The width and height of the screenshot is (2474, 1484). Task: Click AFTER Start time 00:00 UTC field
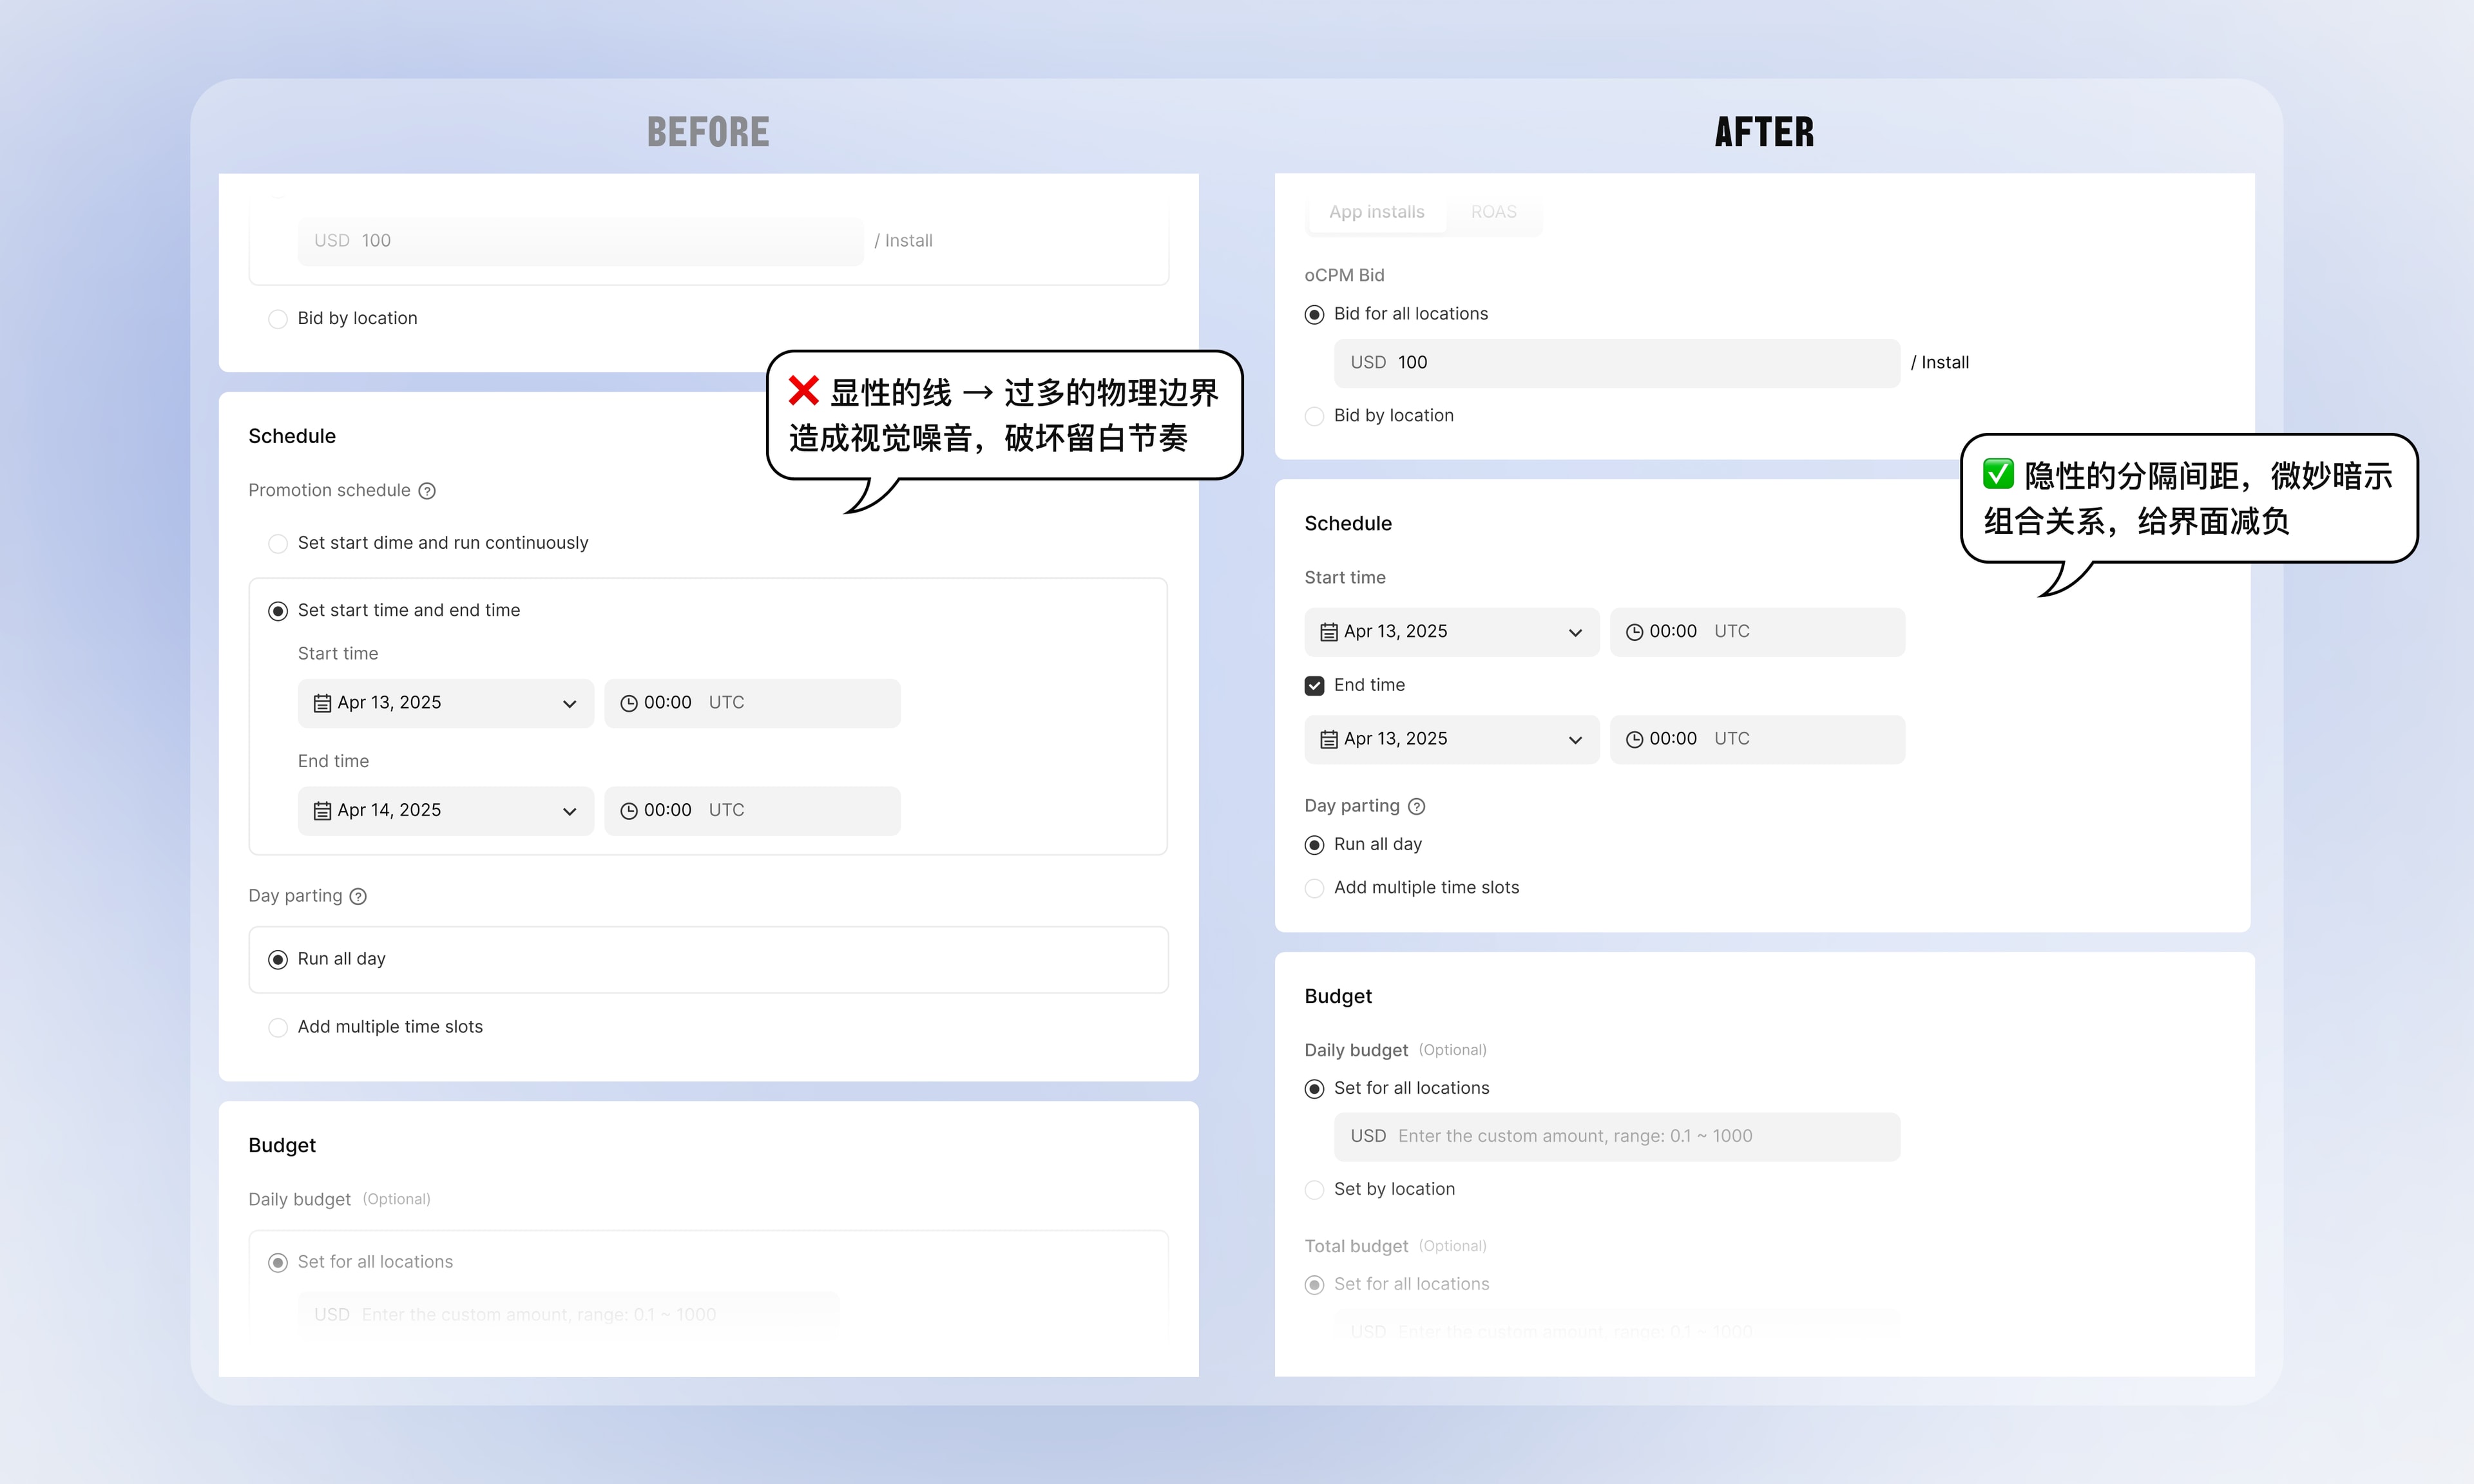[x=1758, y=632]
